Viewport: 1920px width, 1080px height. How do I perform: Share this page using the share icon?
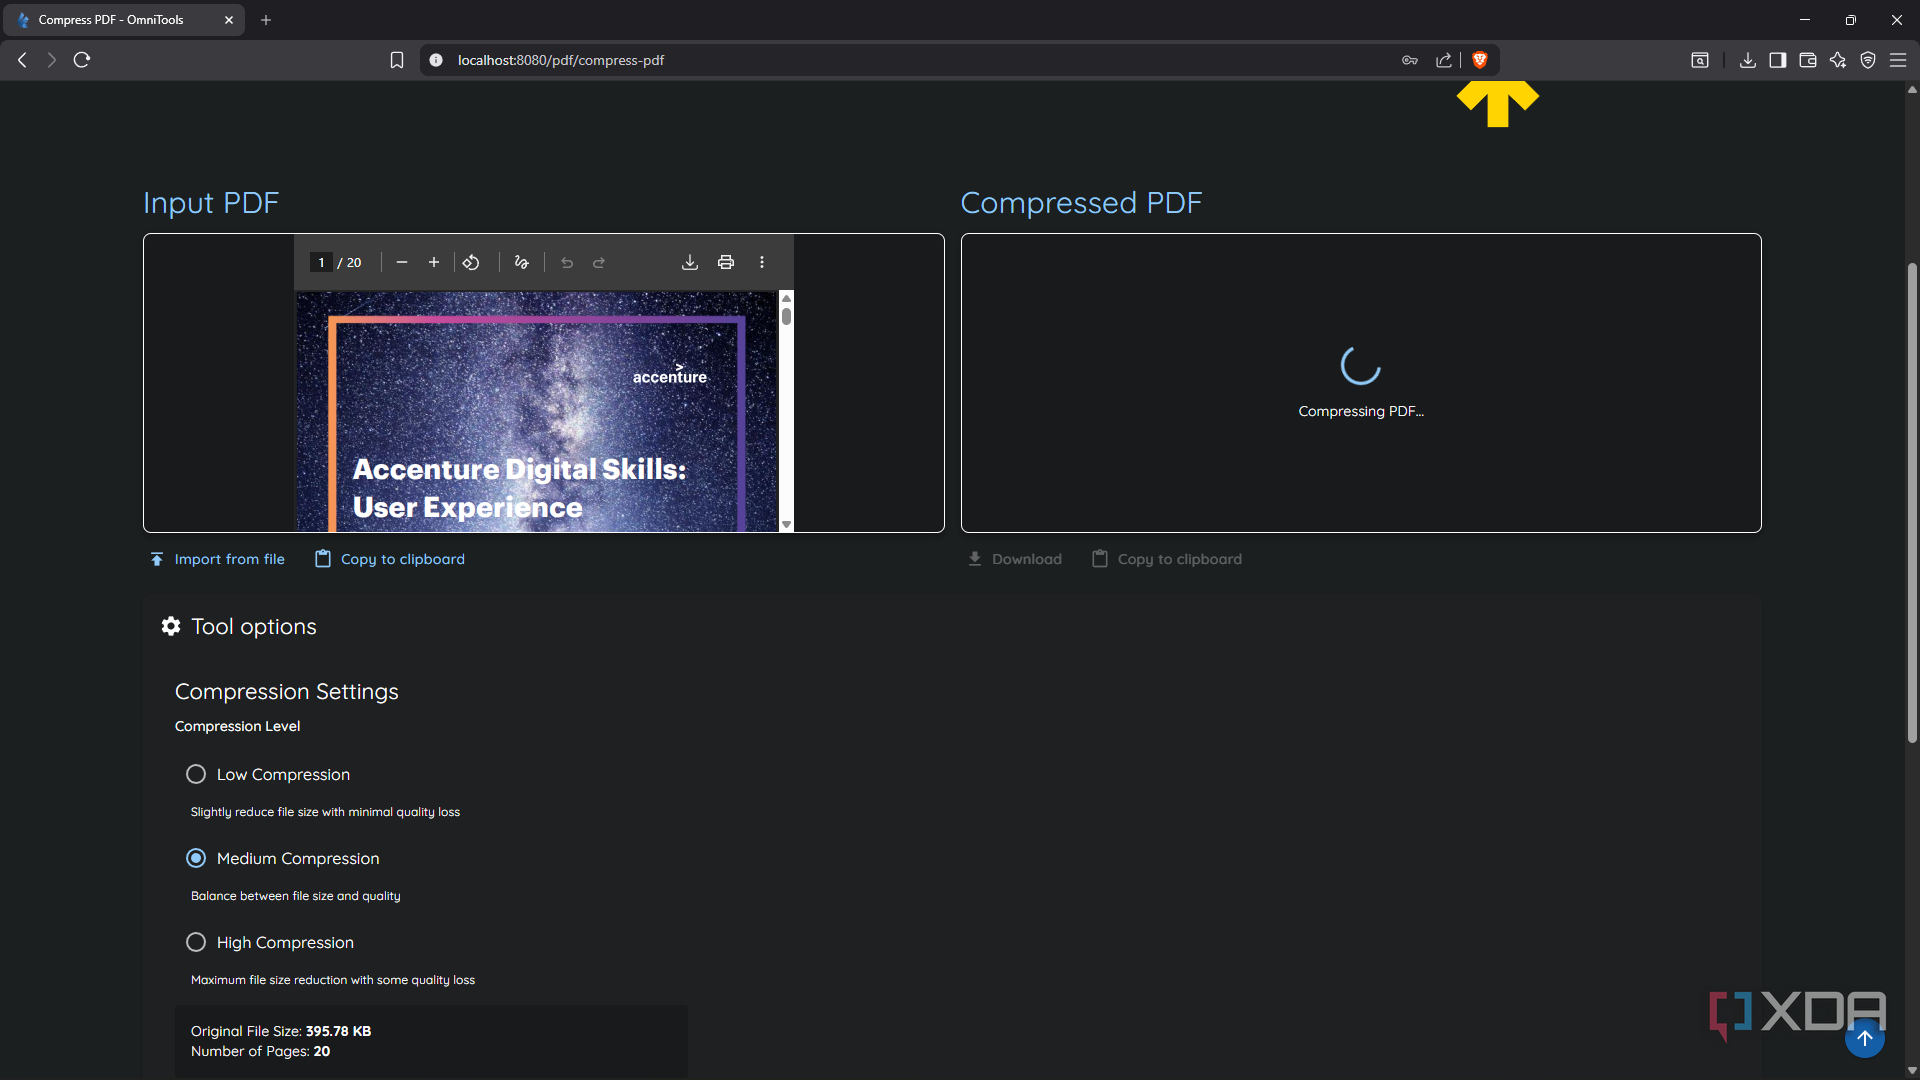point(1444,60)
